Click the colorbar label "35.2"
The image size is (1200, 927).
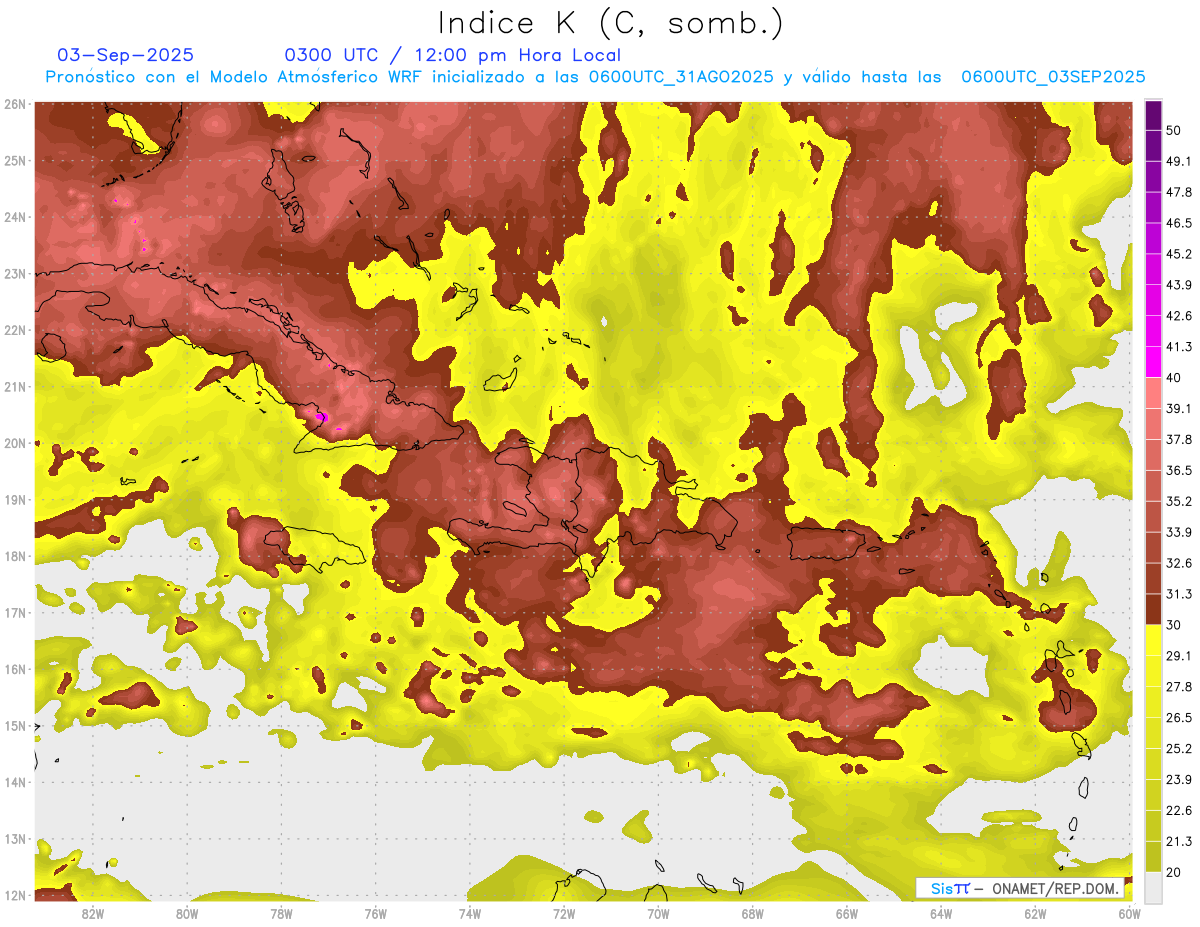(x=1179, y=501)
